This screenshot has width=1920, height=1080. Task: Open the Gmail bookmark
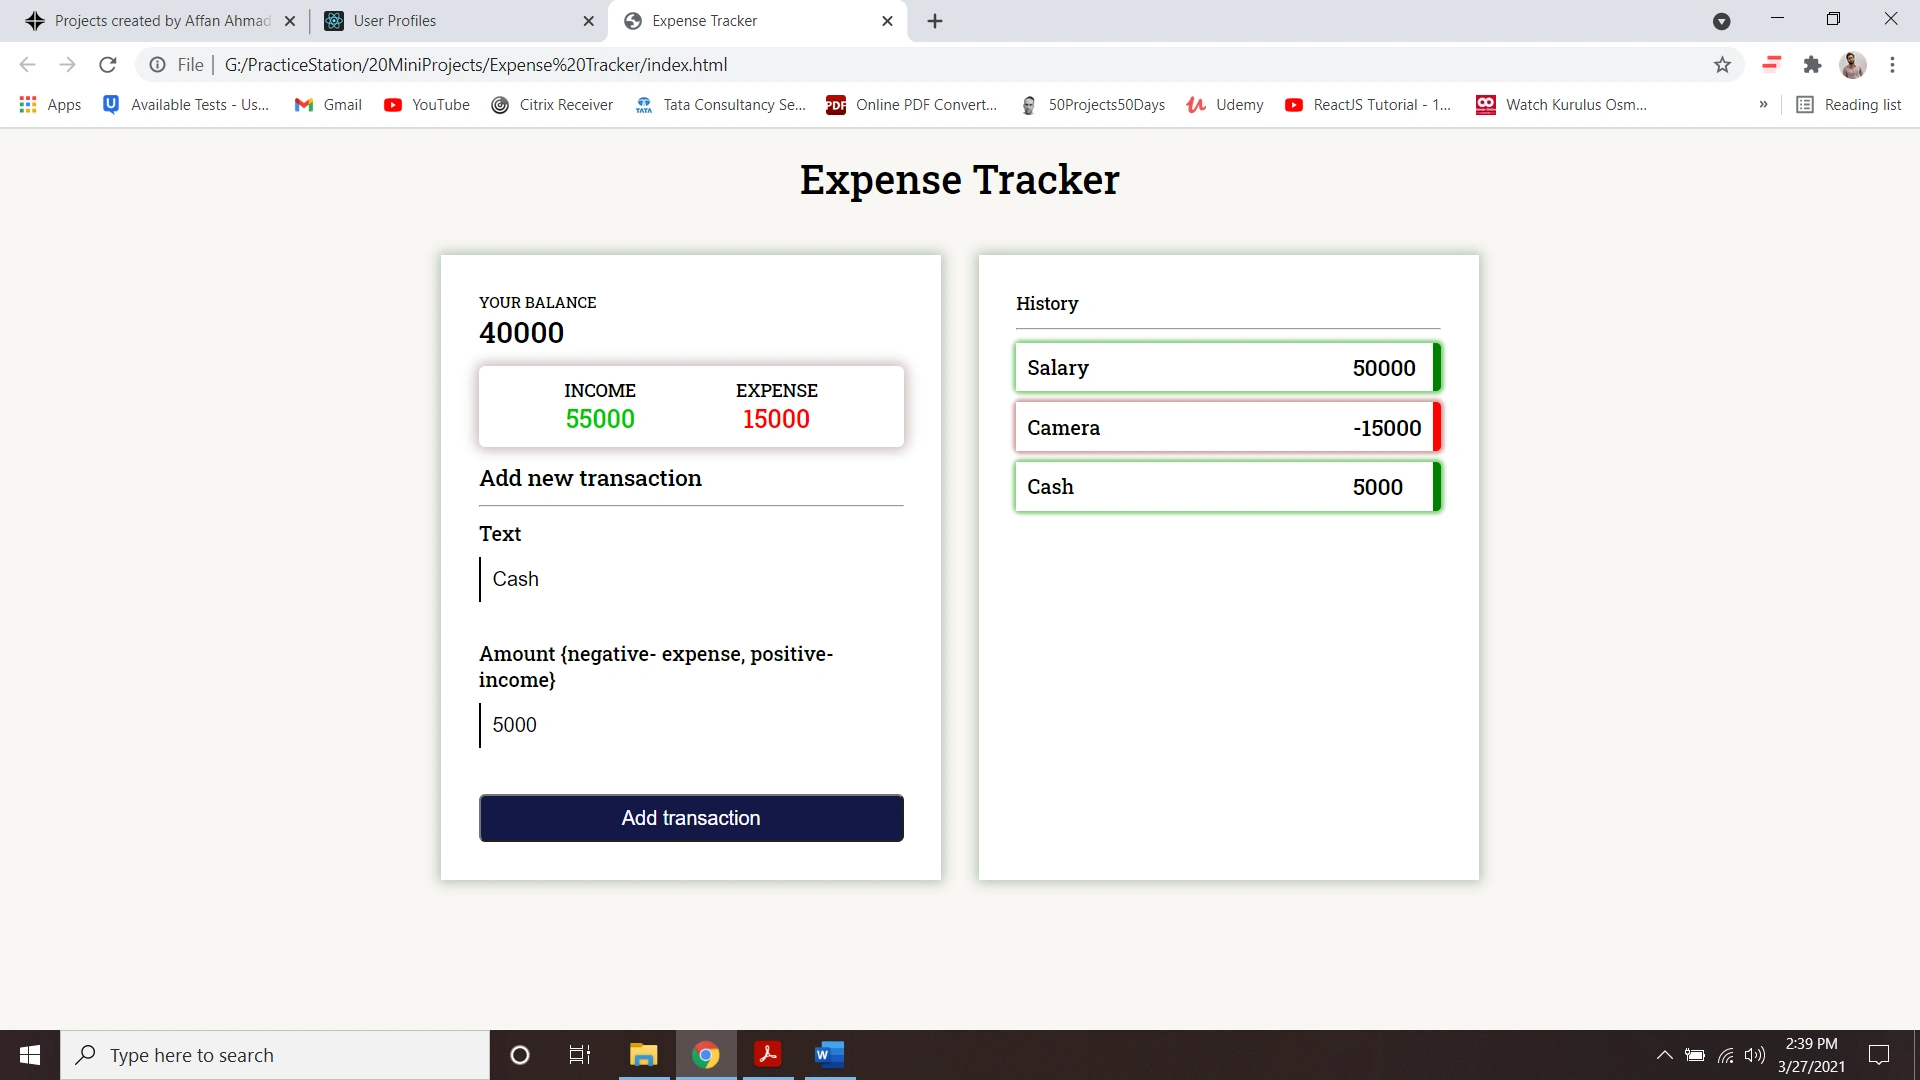click(x=328, y=104)
